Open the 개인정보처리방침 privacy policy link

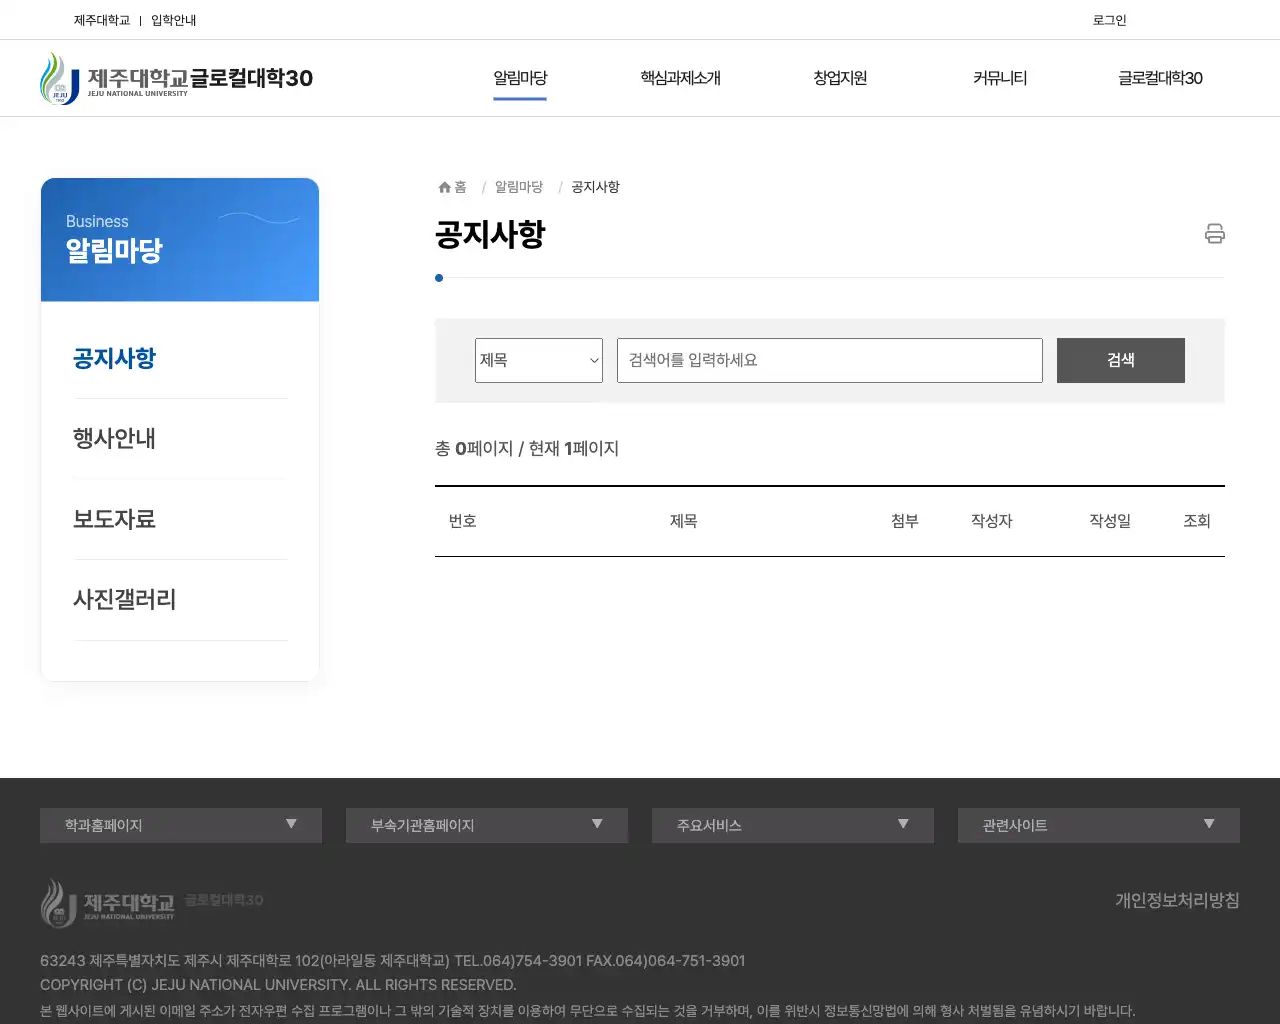point(1177,900)
